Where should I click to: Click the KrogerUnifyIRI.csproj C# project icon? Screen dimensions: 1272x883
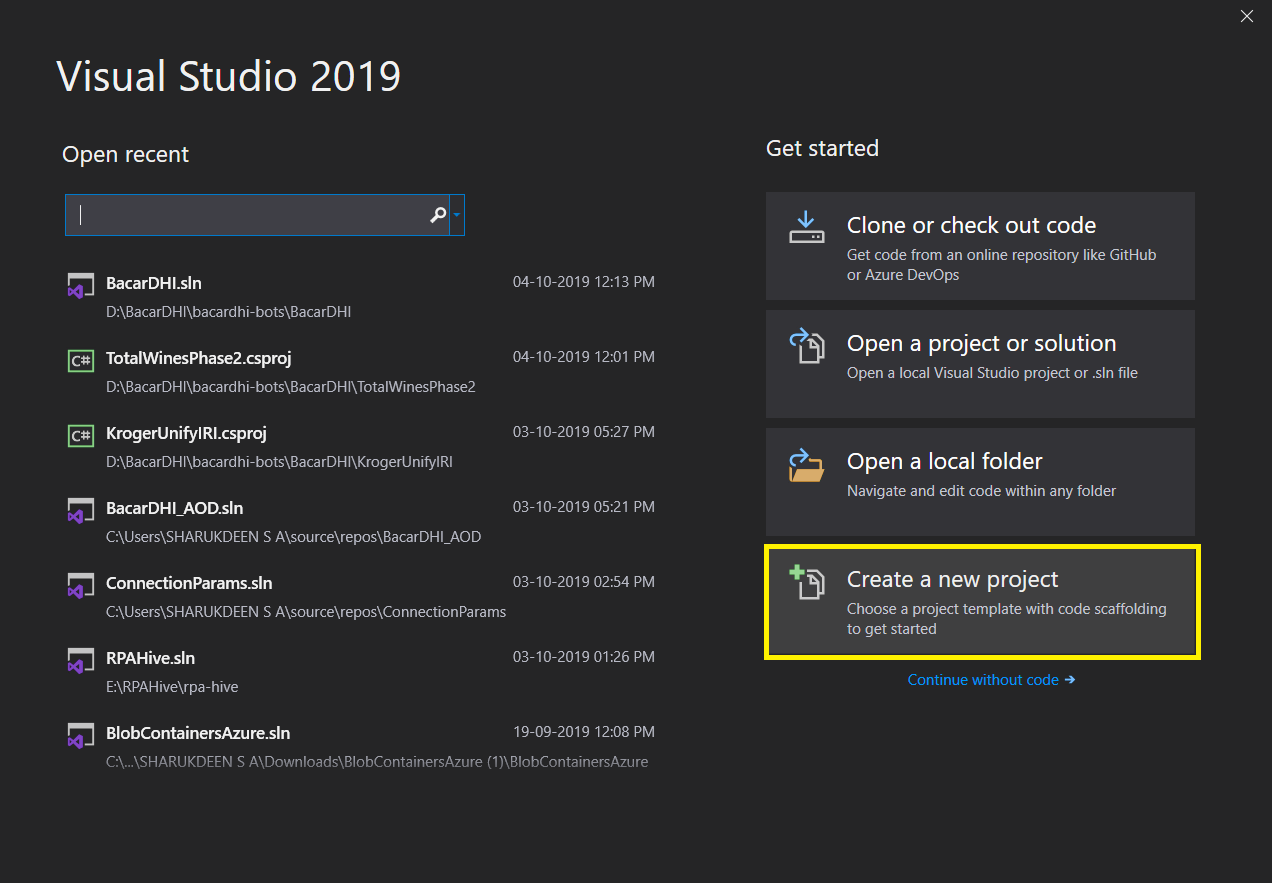point(80,435)
